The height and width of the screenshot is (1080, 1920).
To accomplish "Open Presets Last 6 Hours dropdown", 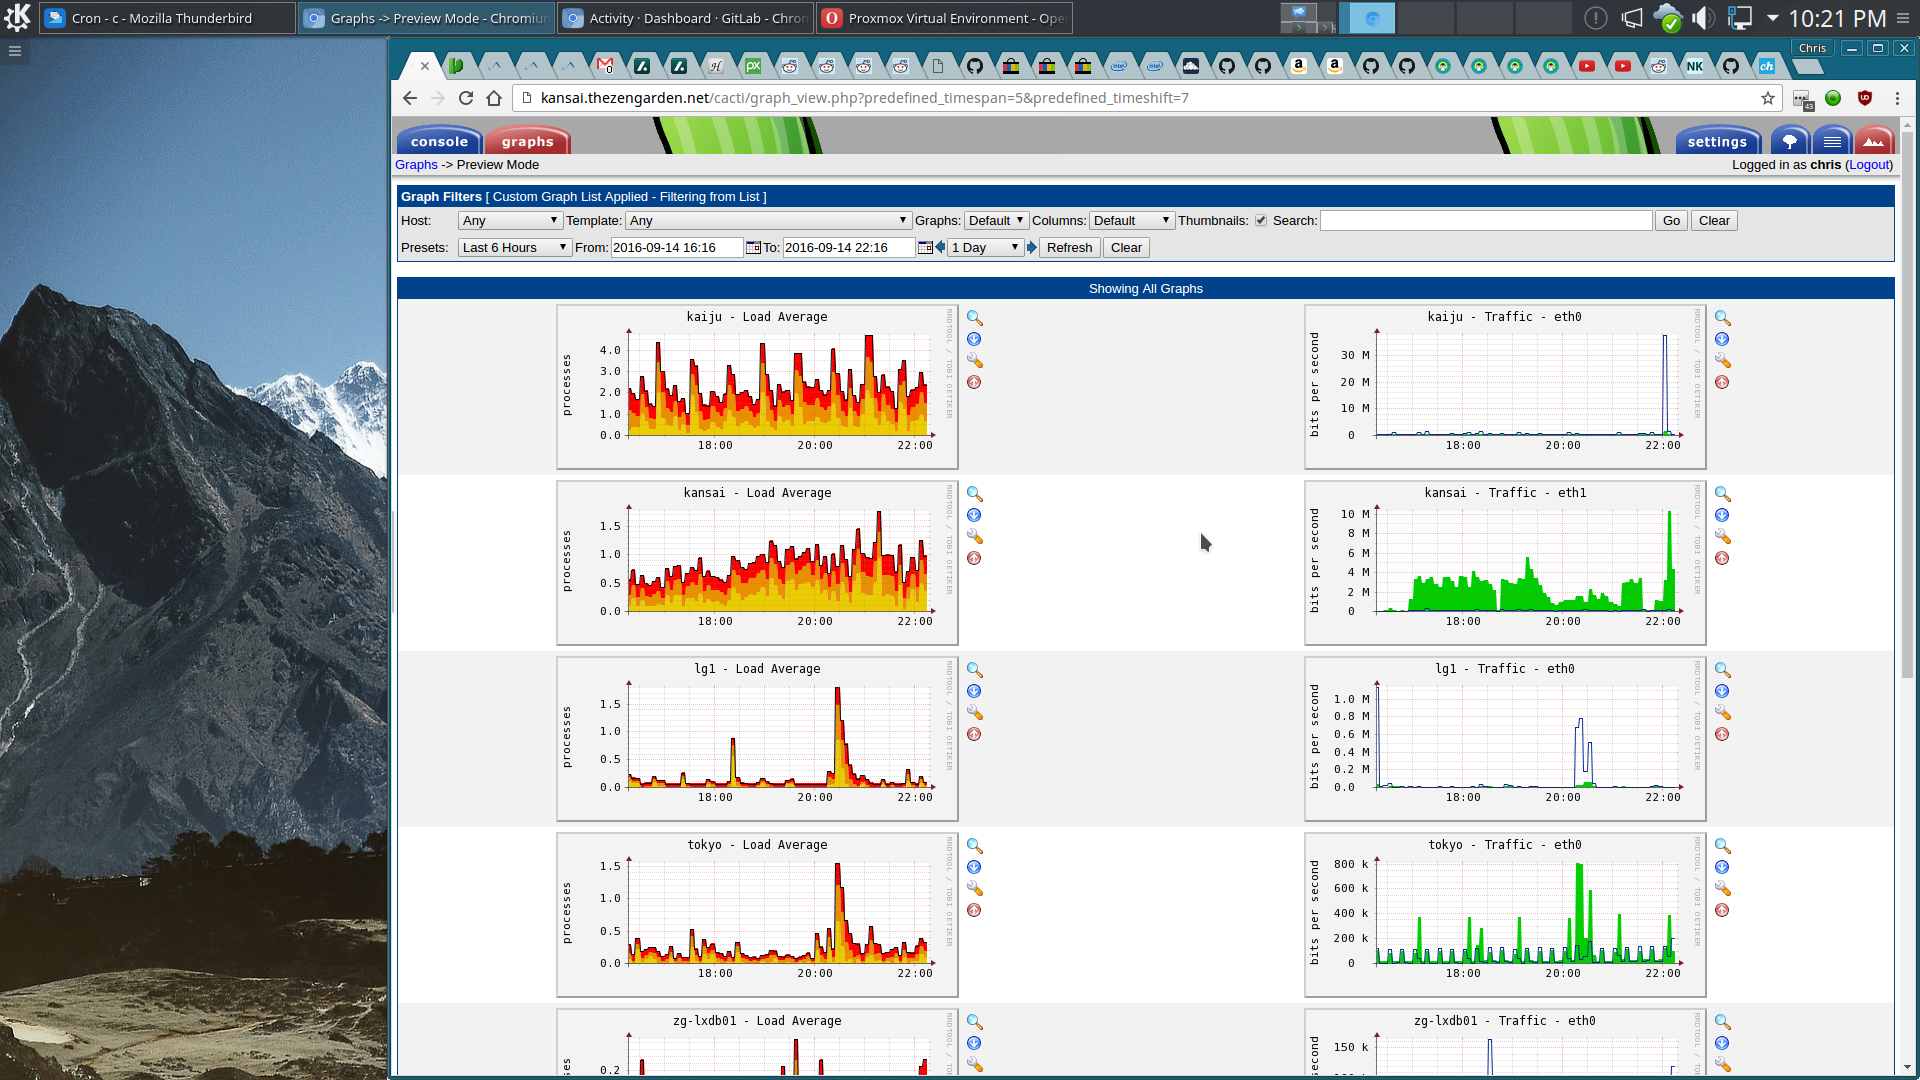I will click(515, 248).
